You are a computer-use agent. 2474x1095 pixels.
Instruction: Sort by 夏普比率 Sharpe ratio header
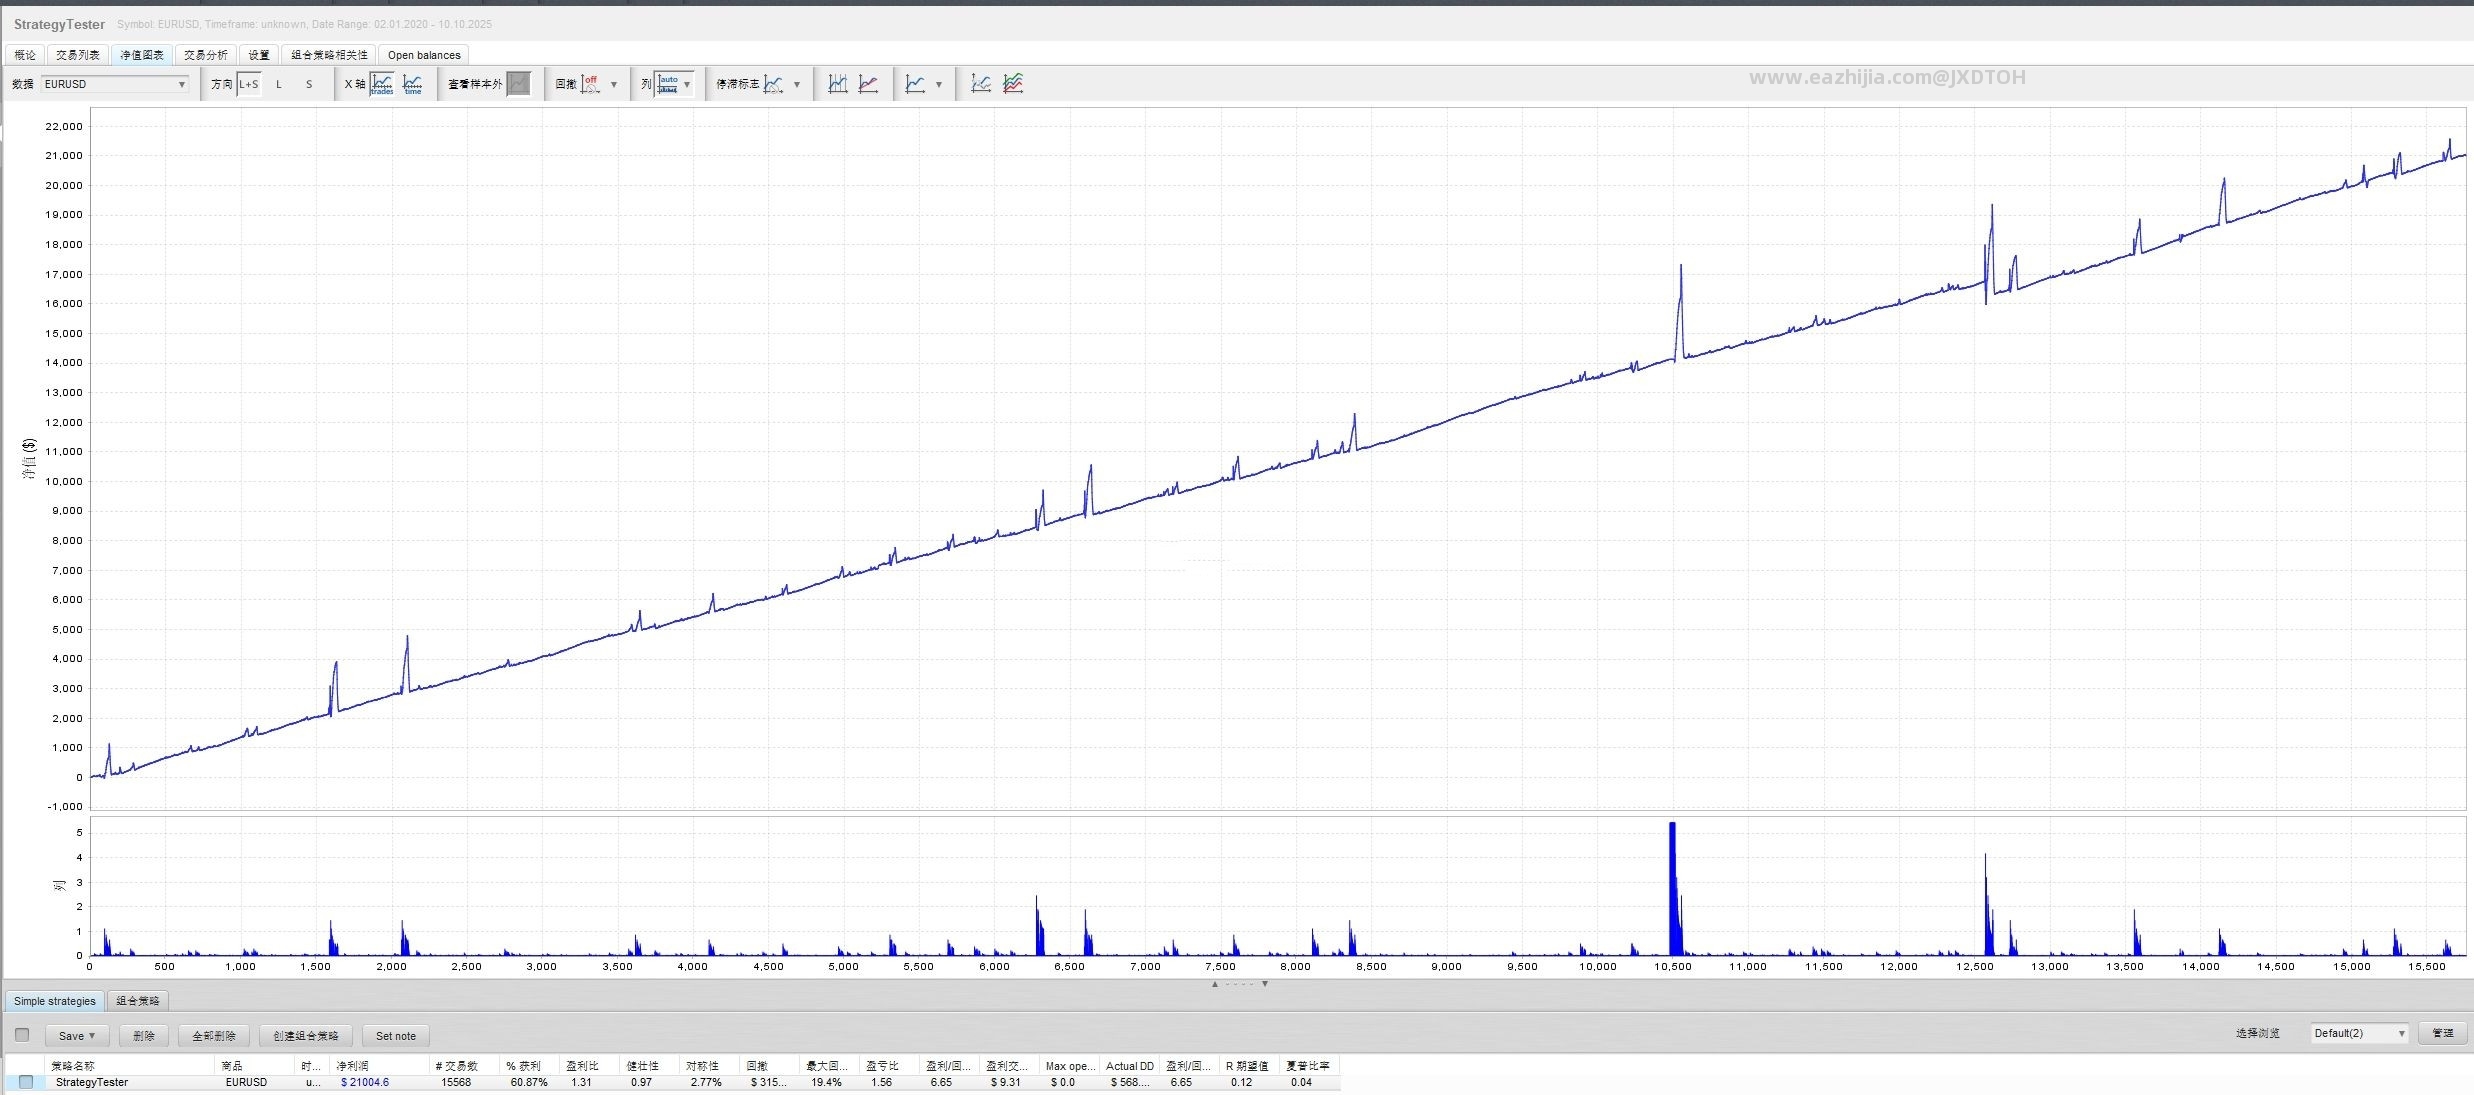pos(1310,1066)
